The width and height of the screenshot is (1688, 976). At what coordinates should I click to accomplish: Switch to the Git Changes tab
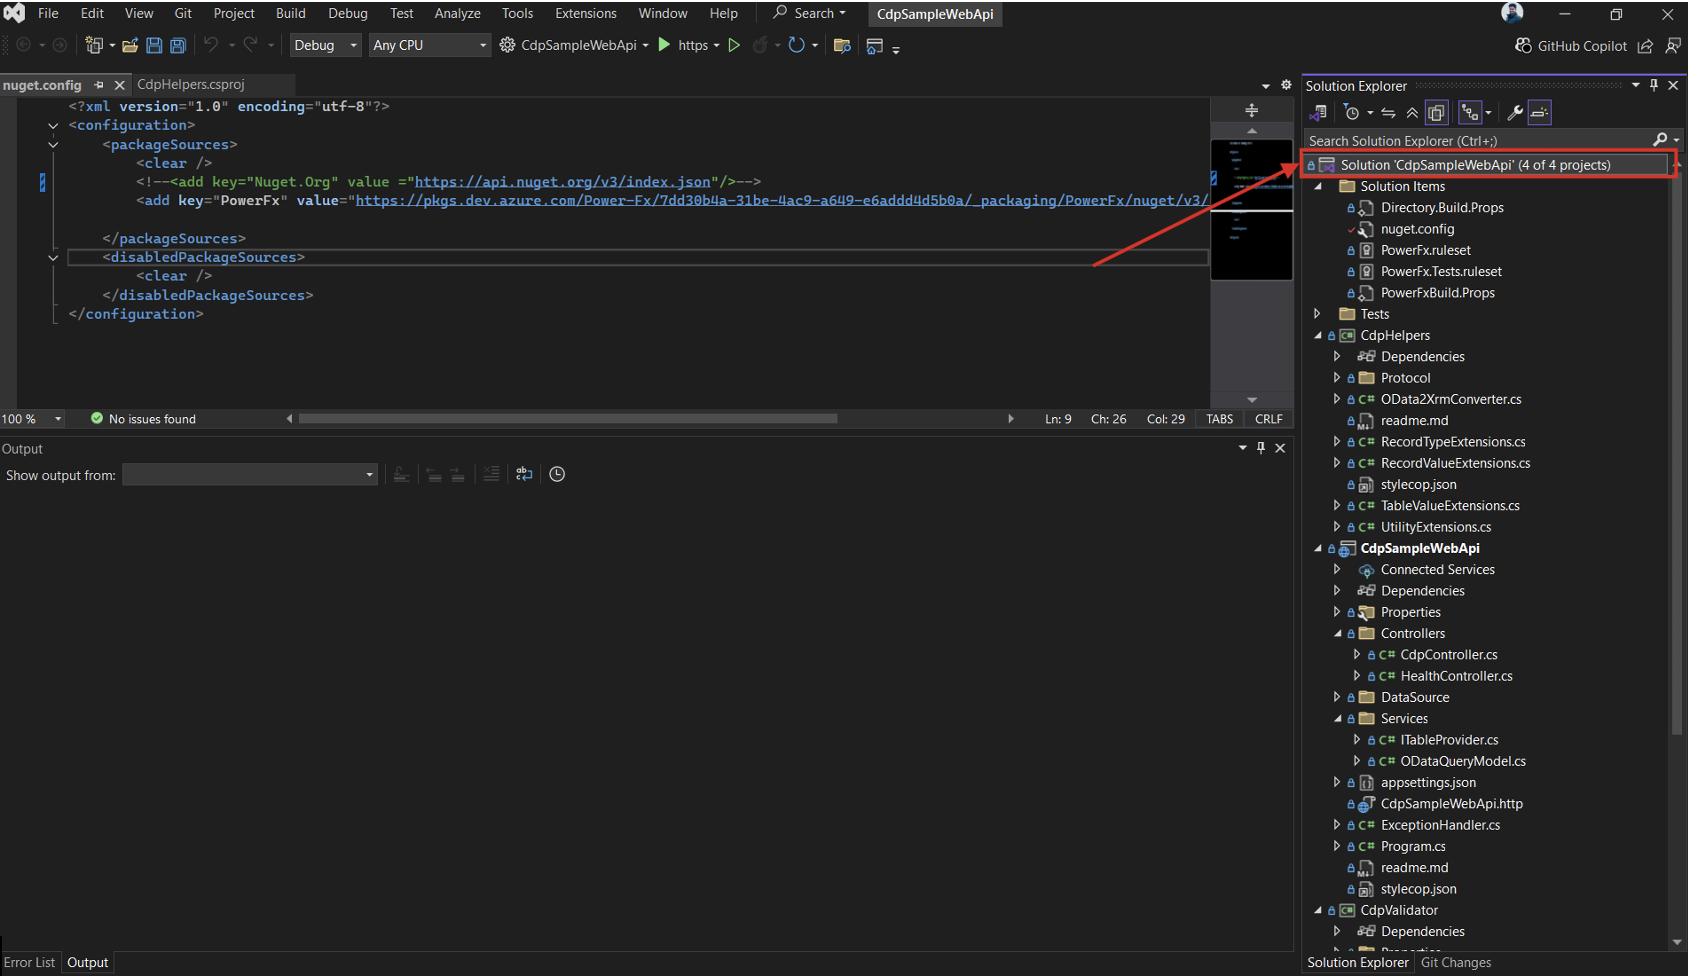click(x=1456, y=962)
